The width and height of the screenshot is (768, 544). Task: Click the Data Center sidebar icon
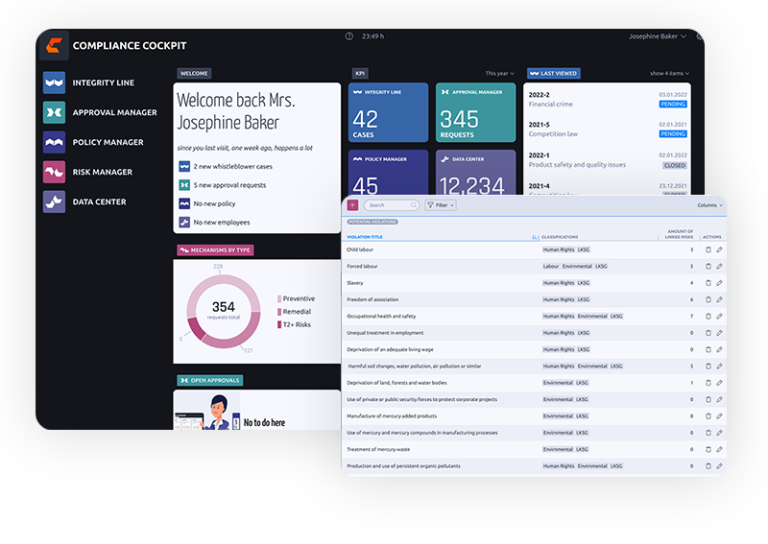point(54,202)
